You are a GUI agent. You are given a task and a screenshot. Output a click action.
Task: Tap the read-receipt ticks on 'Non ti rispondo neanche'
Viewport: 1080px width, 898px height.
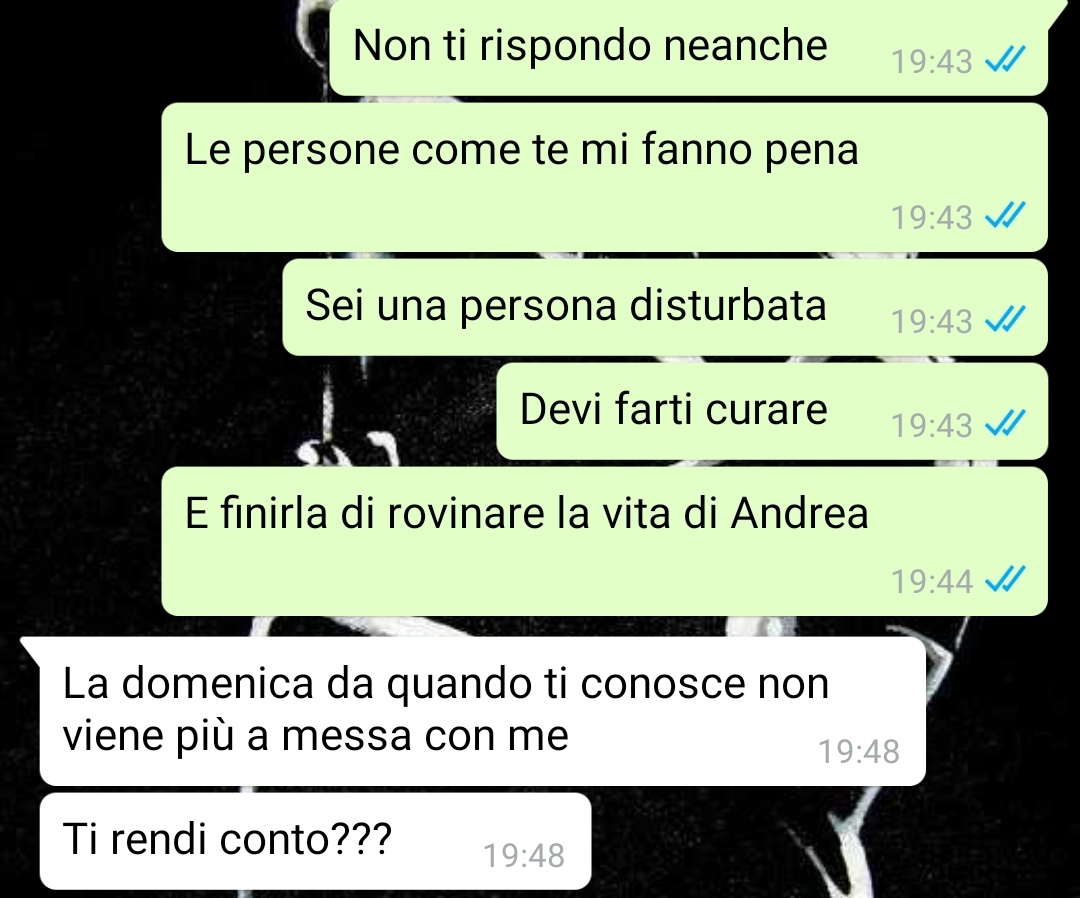coord(1006,60)
